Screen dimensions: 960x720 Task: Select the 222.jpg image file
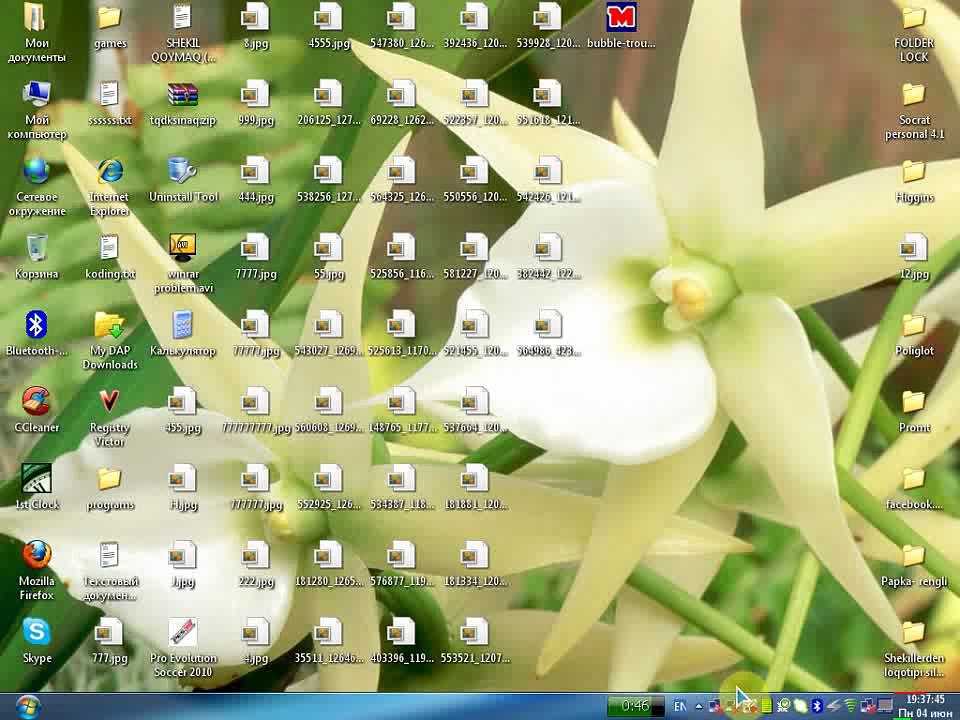255,555
